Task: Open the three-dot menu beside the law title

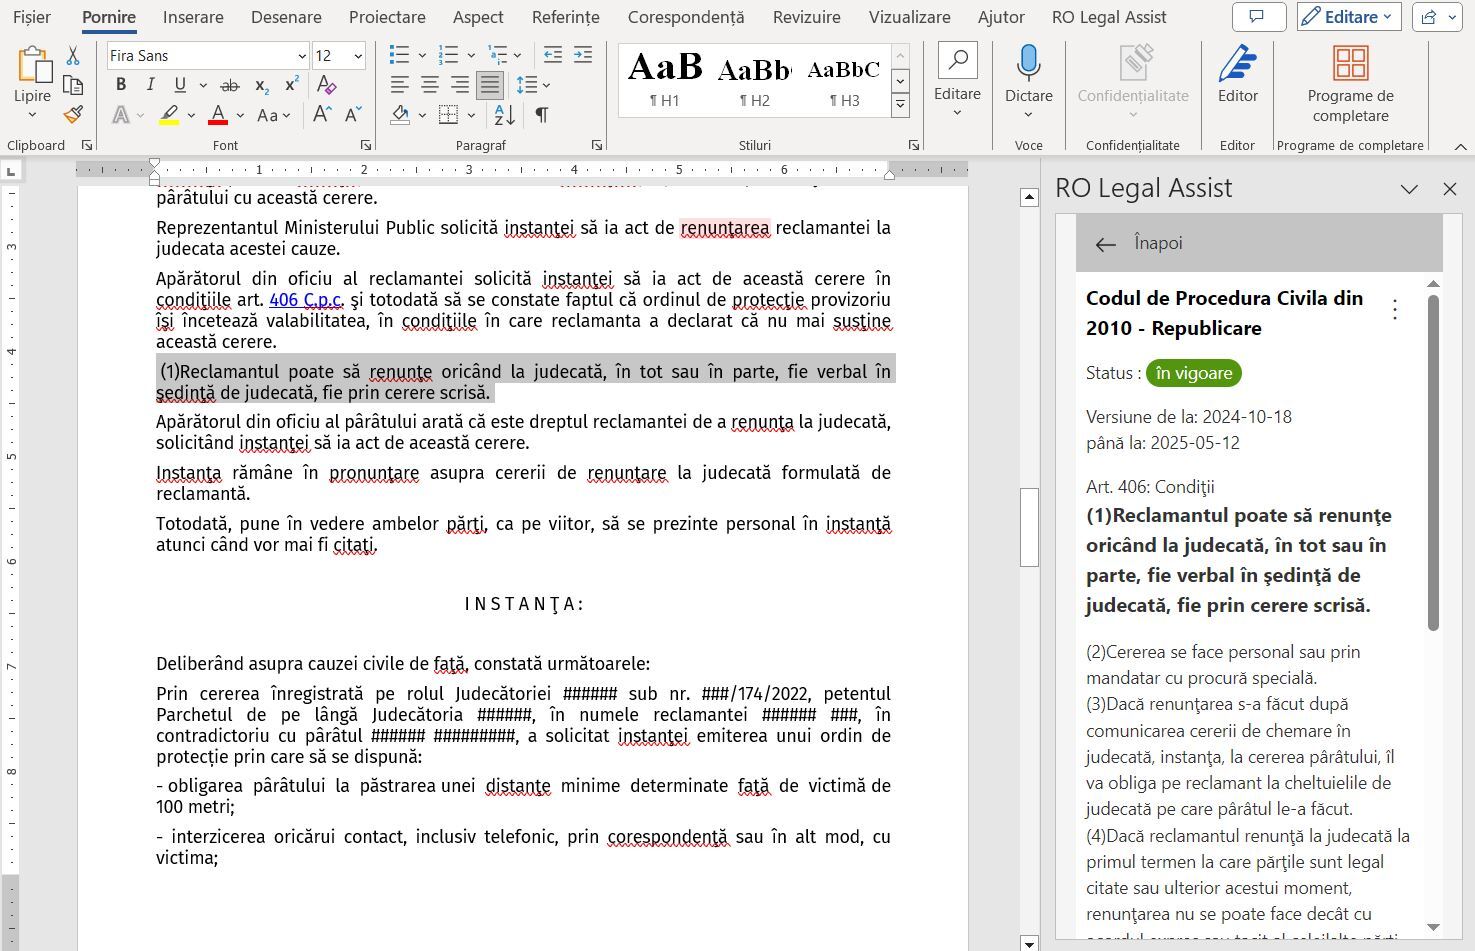Action: [x=1395, y=311]
